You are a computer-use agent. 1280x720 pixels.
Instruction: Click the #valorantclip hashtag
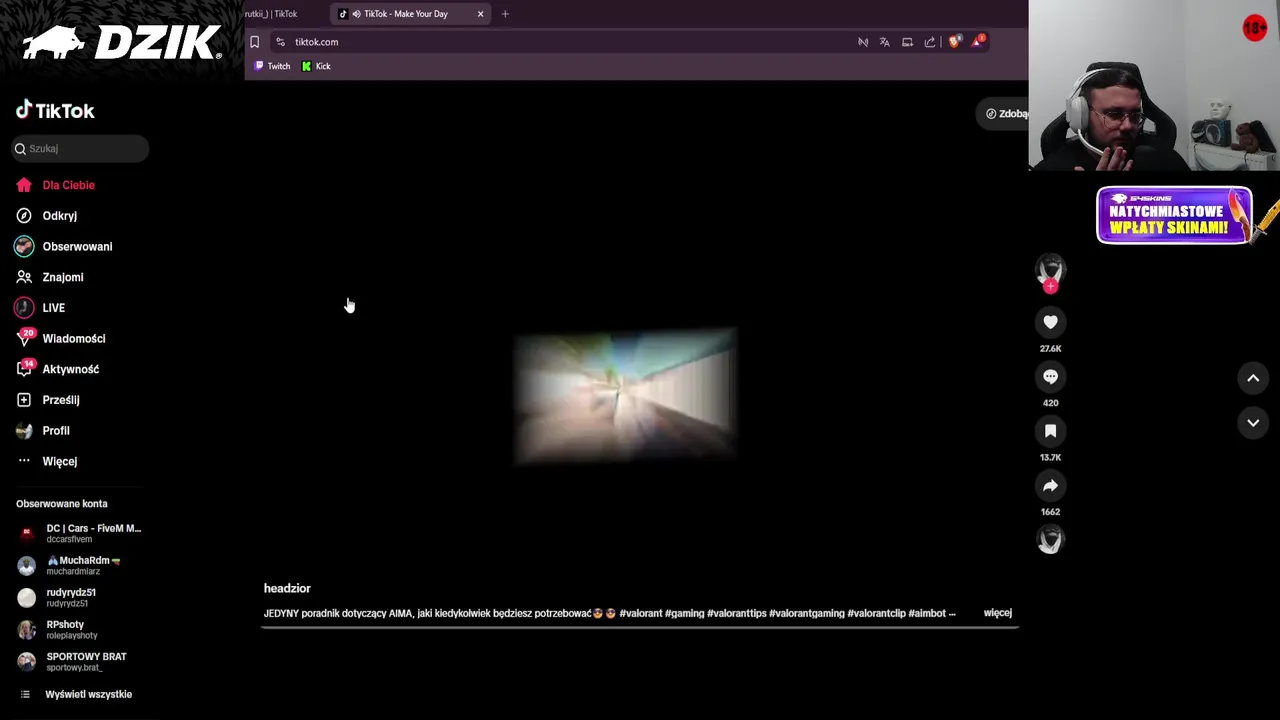pos(876,613)
